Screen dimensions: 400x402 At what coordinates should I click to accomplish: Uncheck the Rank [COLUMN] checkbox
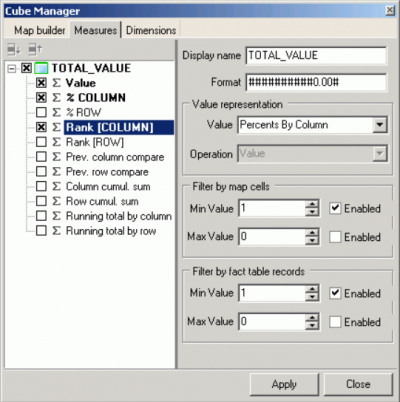coord(41,127)
